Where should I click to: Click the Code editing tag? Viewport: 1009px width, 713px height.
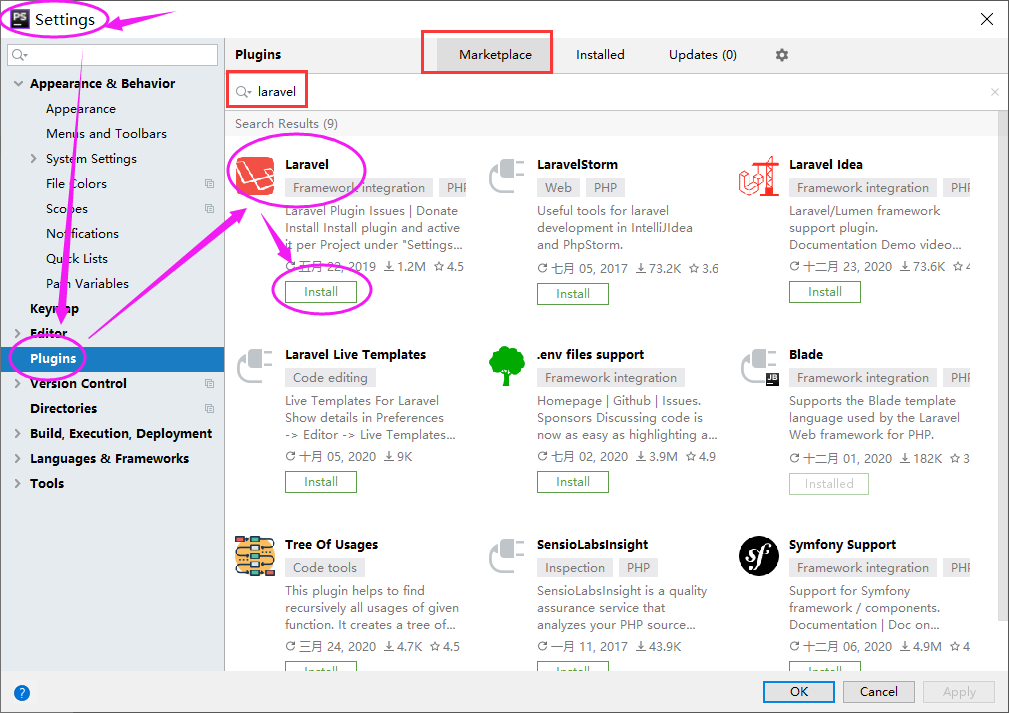tap(330, 378)
